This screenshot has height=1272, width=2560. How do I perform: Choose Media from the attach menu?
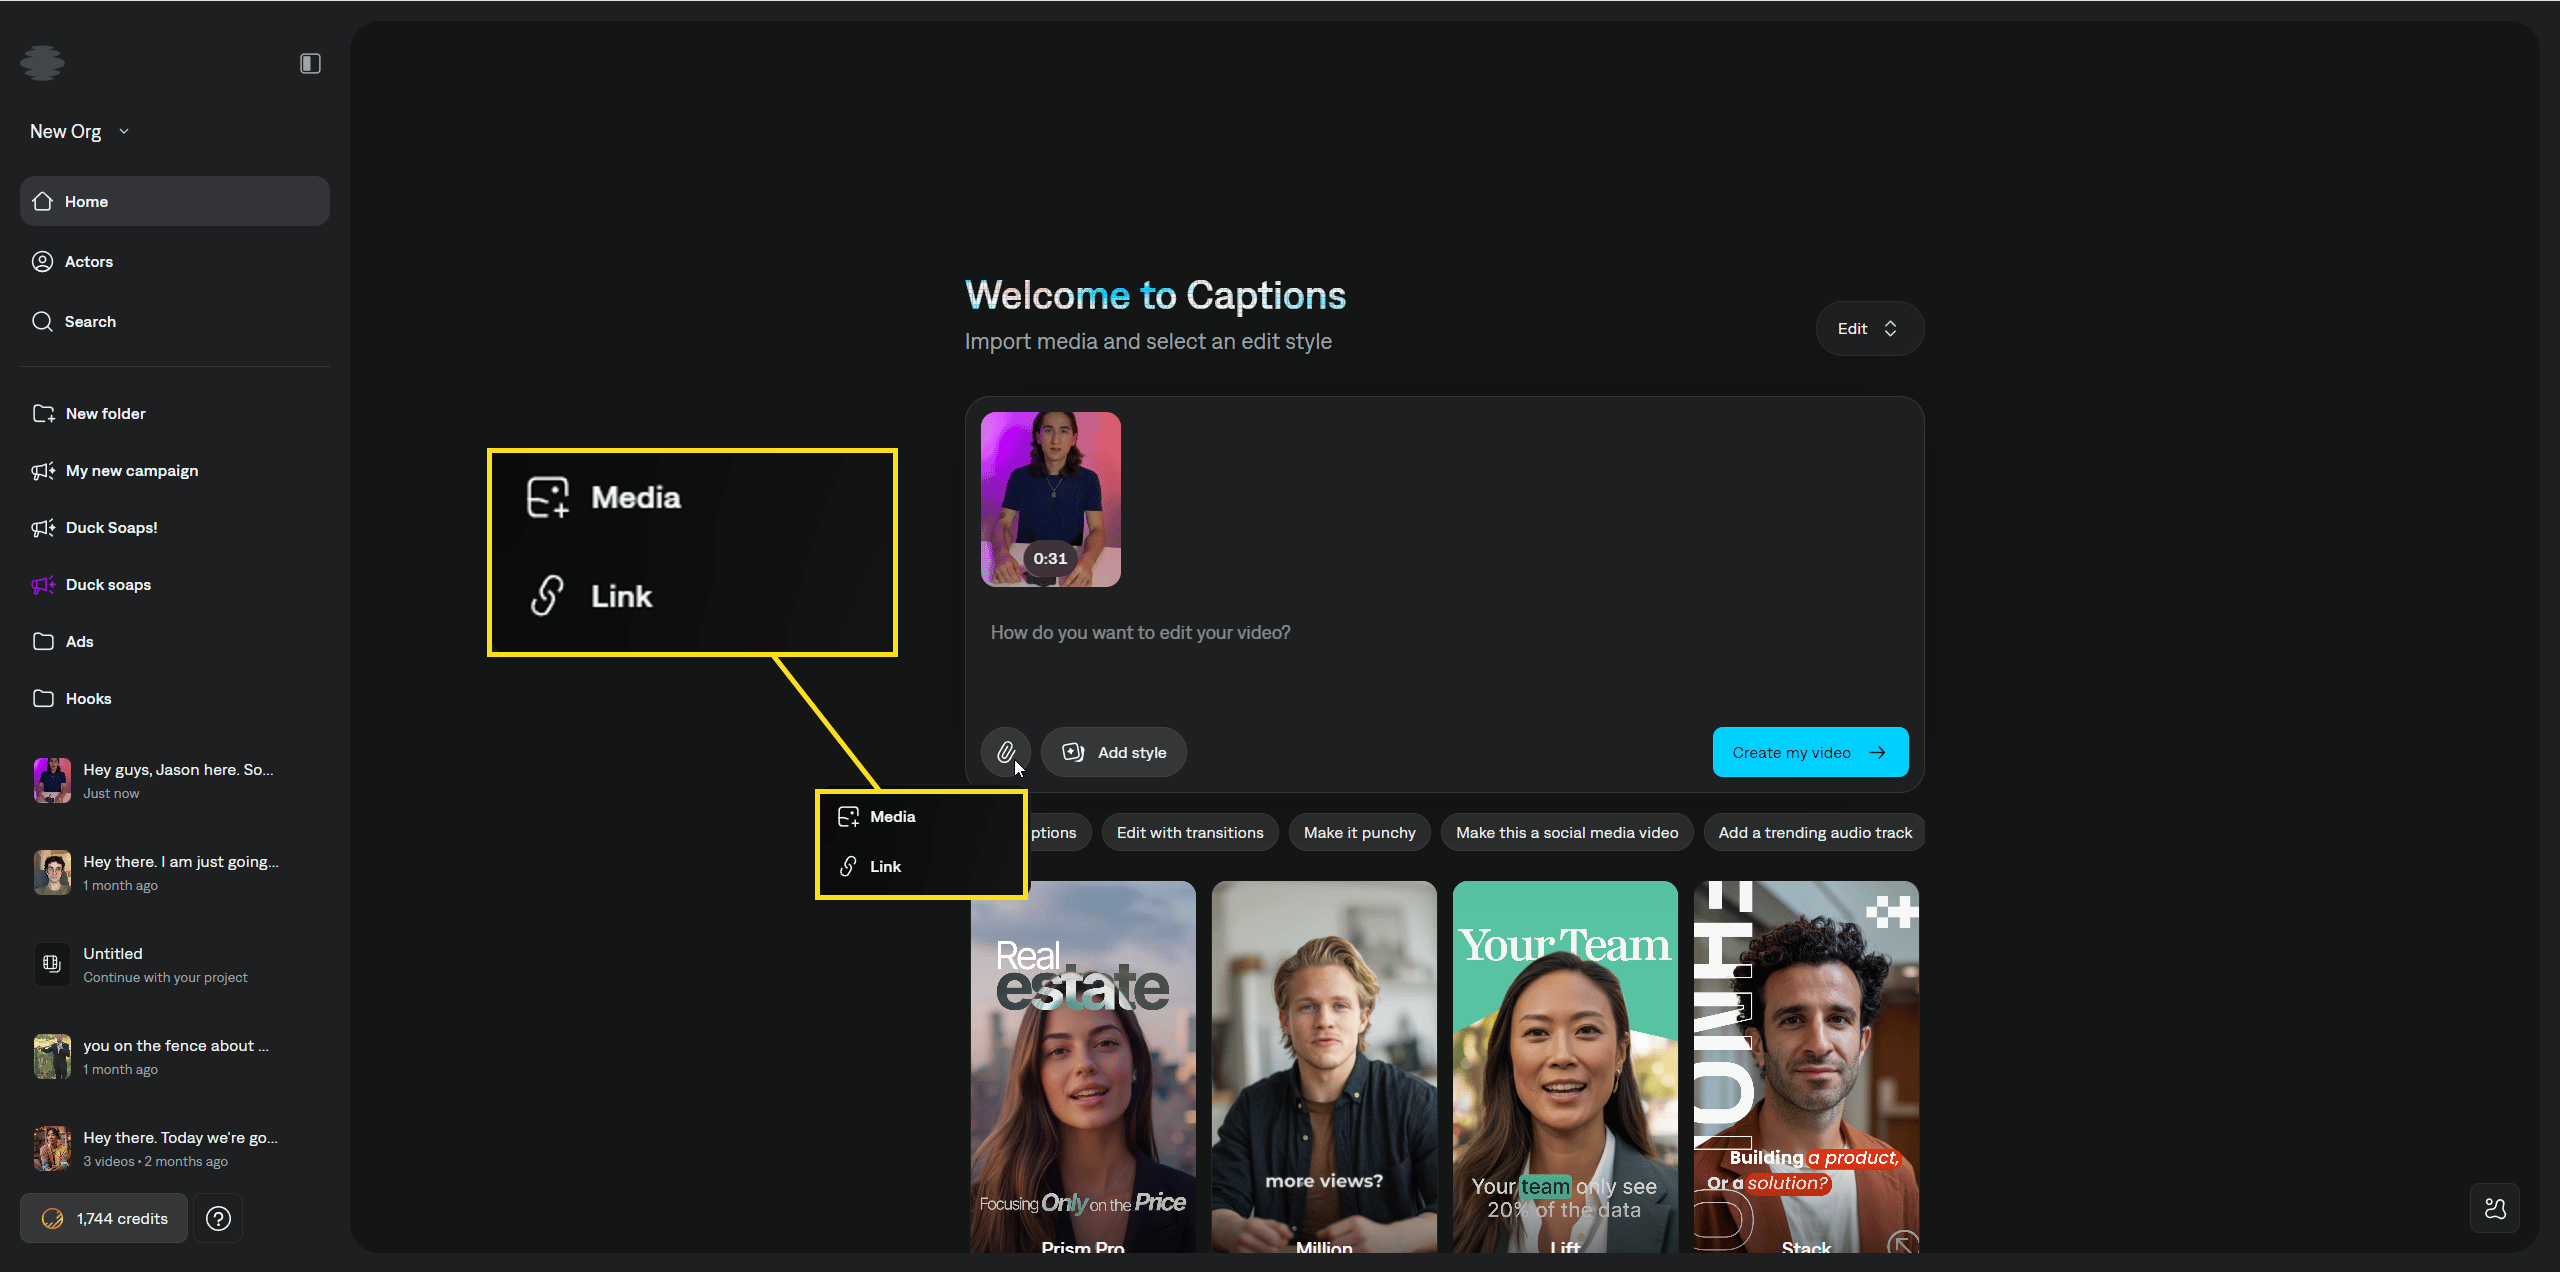click(921, 817)
